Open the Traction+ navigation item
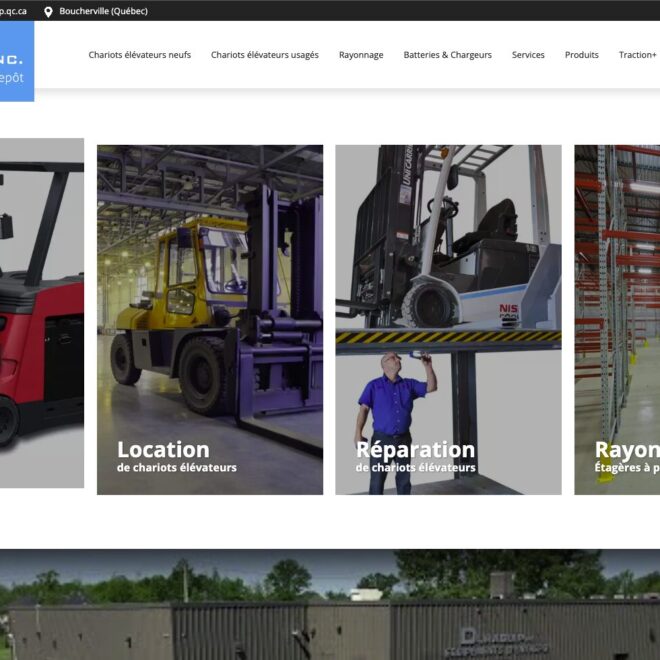The height and width of the screenshot is (660, 660). point(637,55)
